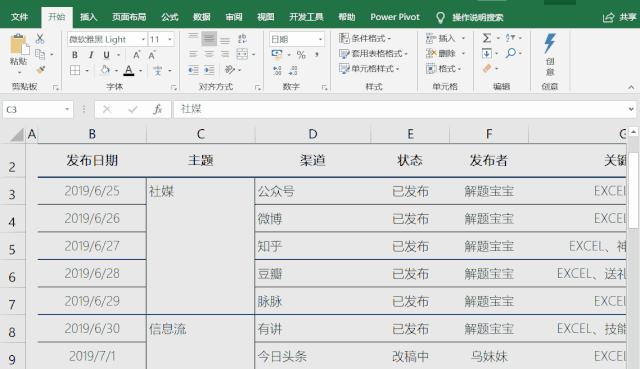640x369 pixels.
Task: Open 单元格样式 cell styles menu
Action: tap(369, 69)
